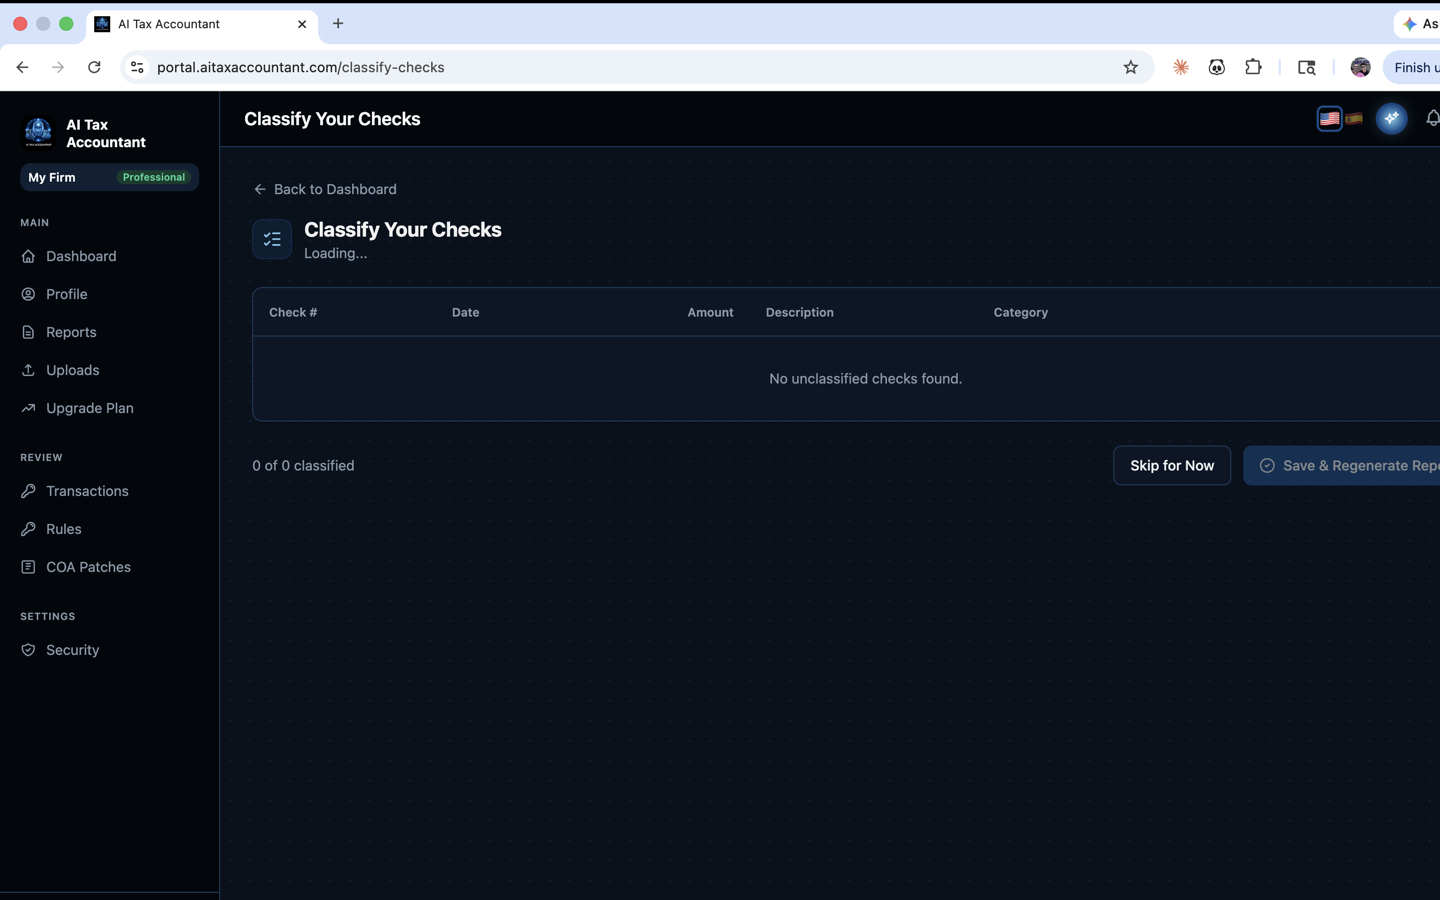
Task: Click the Reports document icon
Action: click(x=28, y=332)
